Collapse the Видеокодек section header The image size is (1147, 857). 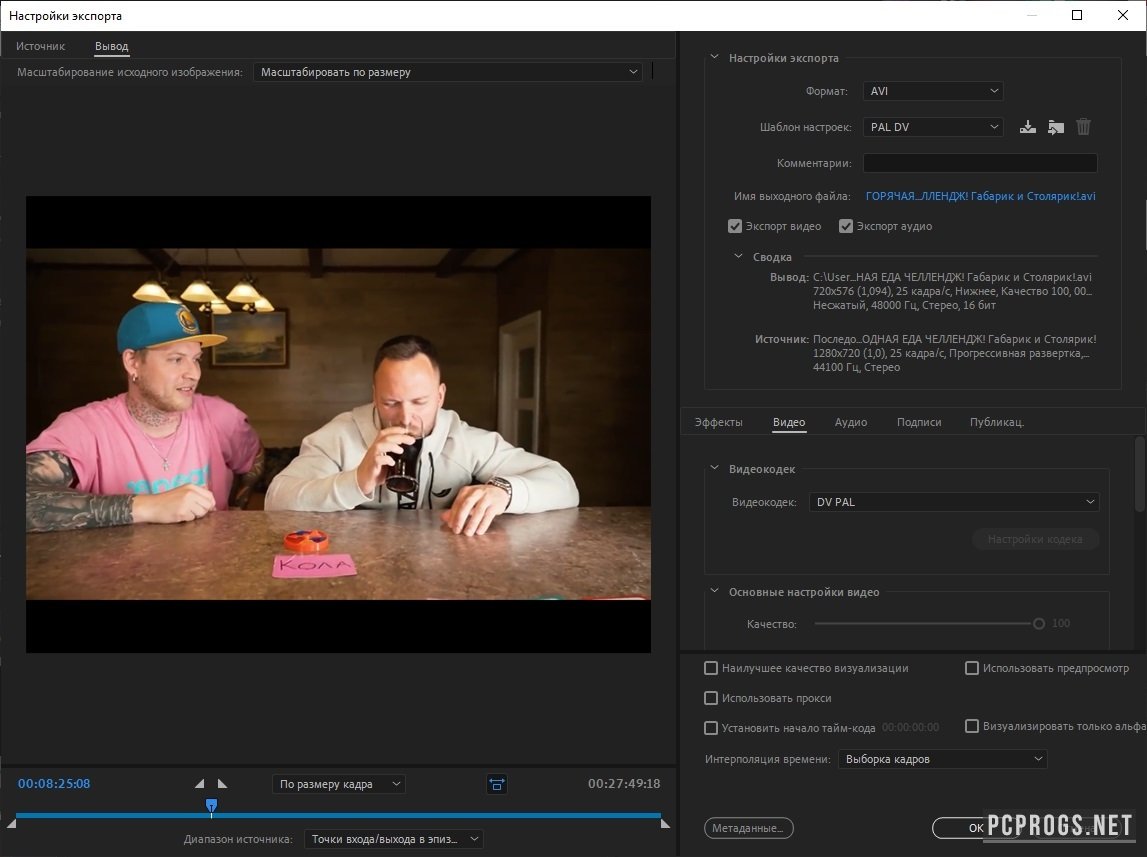pos(714,469)
